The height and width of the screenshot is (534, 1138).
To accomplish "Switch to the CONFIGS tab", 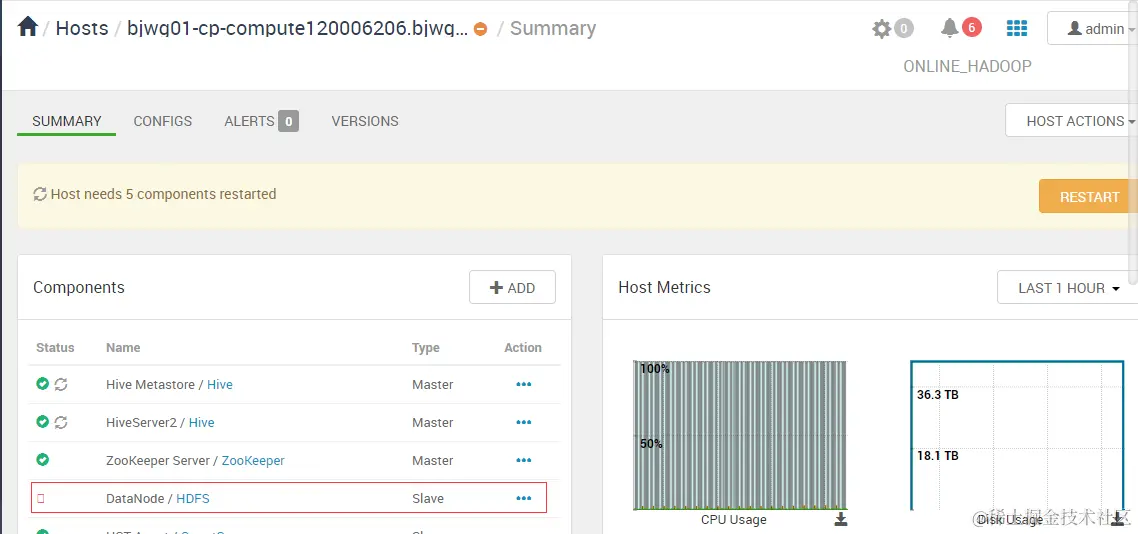I will point(163,121).
